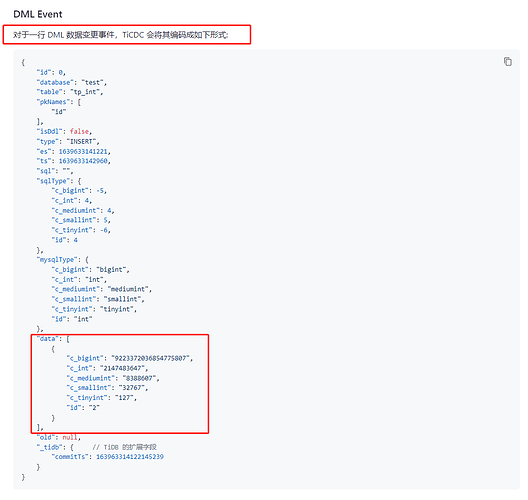Click the "data" array opening line
The image size is (528, 500).
(x=53, y=339)
